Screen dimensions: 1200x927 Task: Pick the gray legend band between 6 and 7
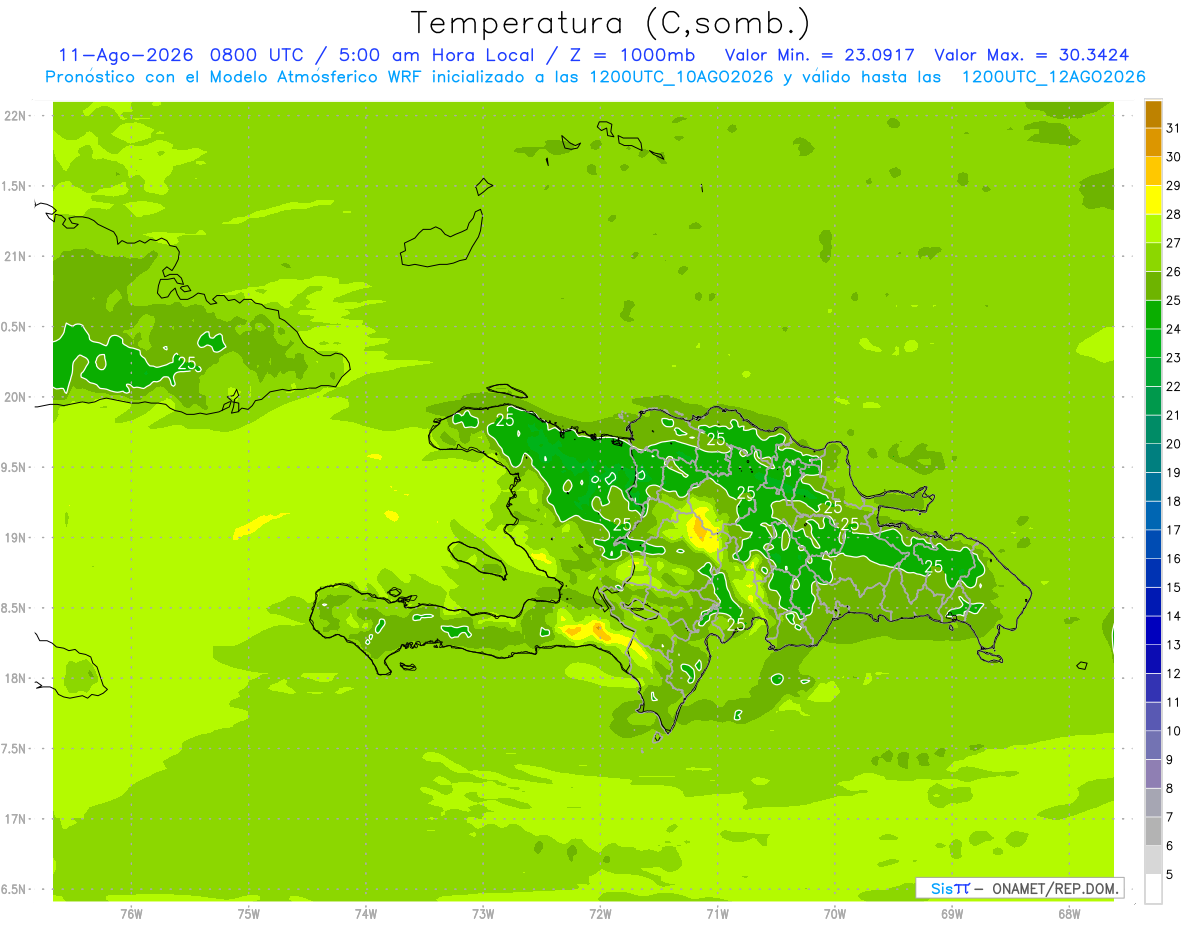(x=1153, y=832)
